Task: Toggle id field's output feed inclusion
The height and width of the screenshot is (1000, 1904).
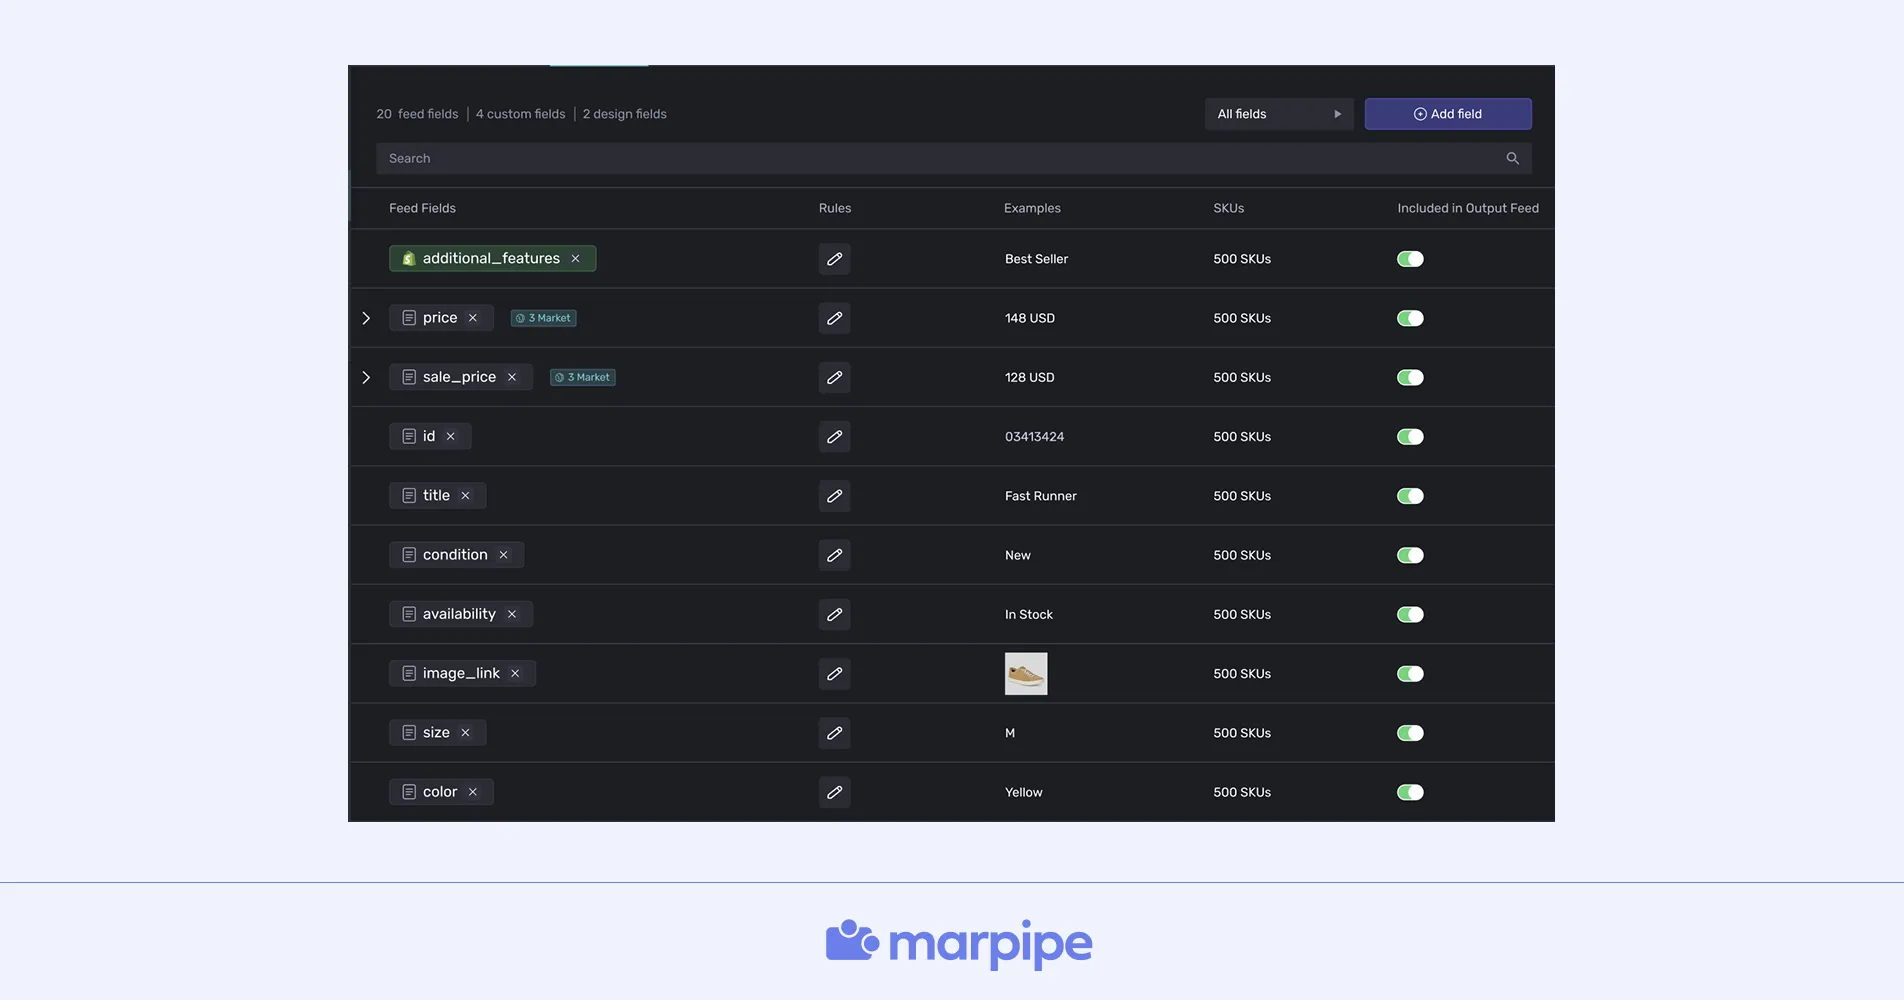Action: point(1409,436)
